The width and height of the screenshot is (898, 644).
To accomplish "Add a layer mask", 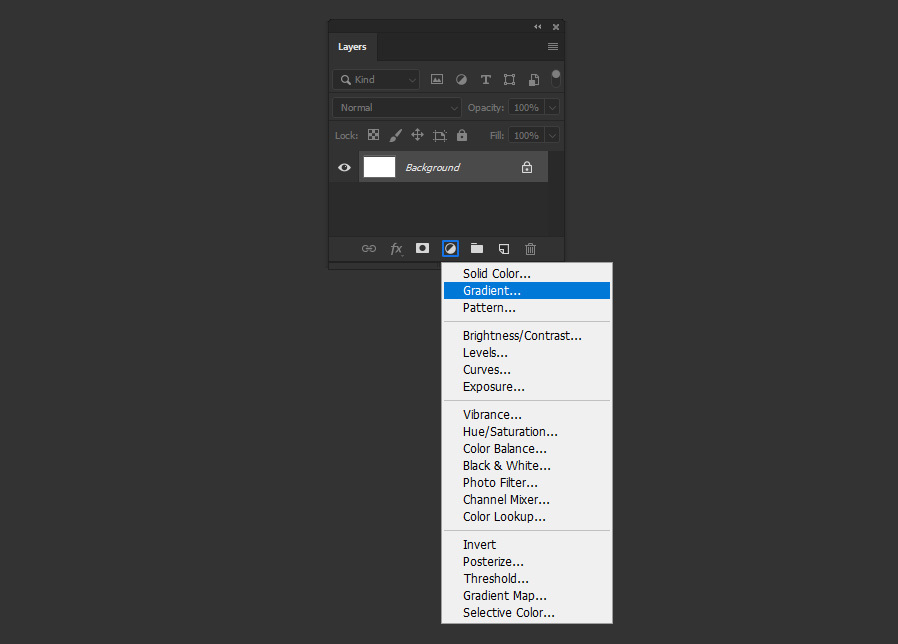I will tap(423, 248).
